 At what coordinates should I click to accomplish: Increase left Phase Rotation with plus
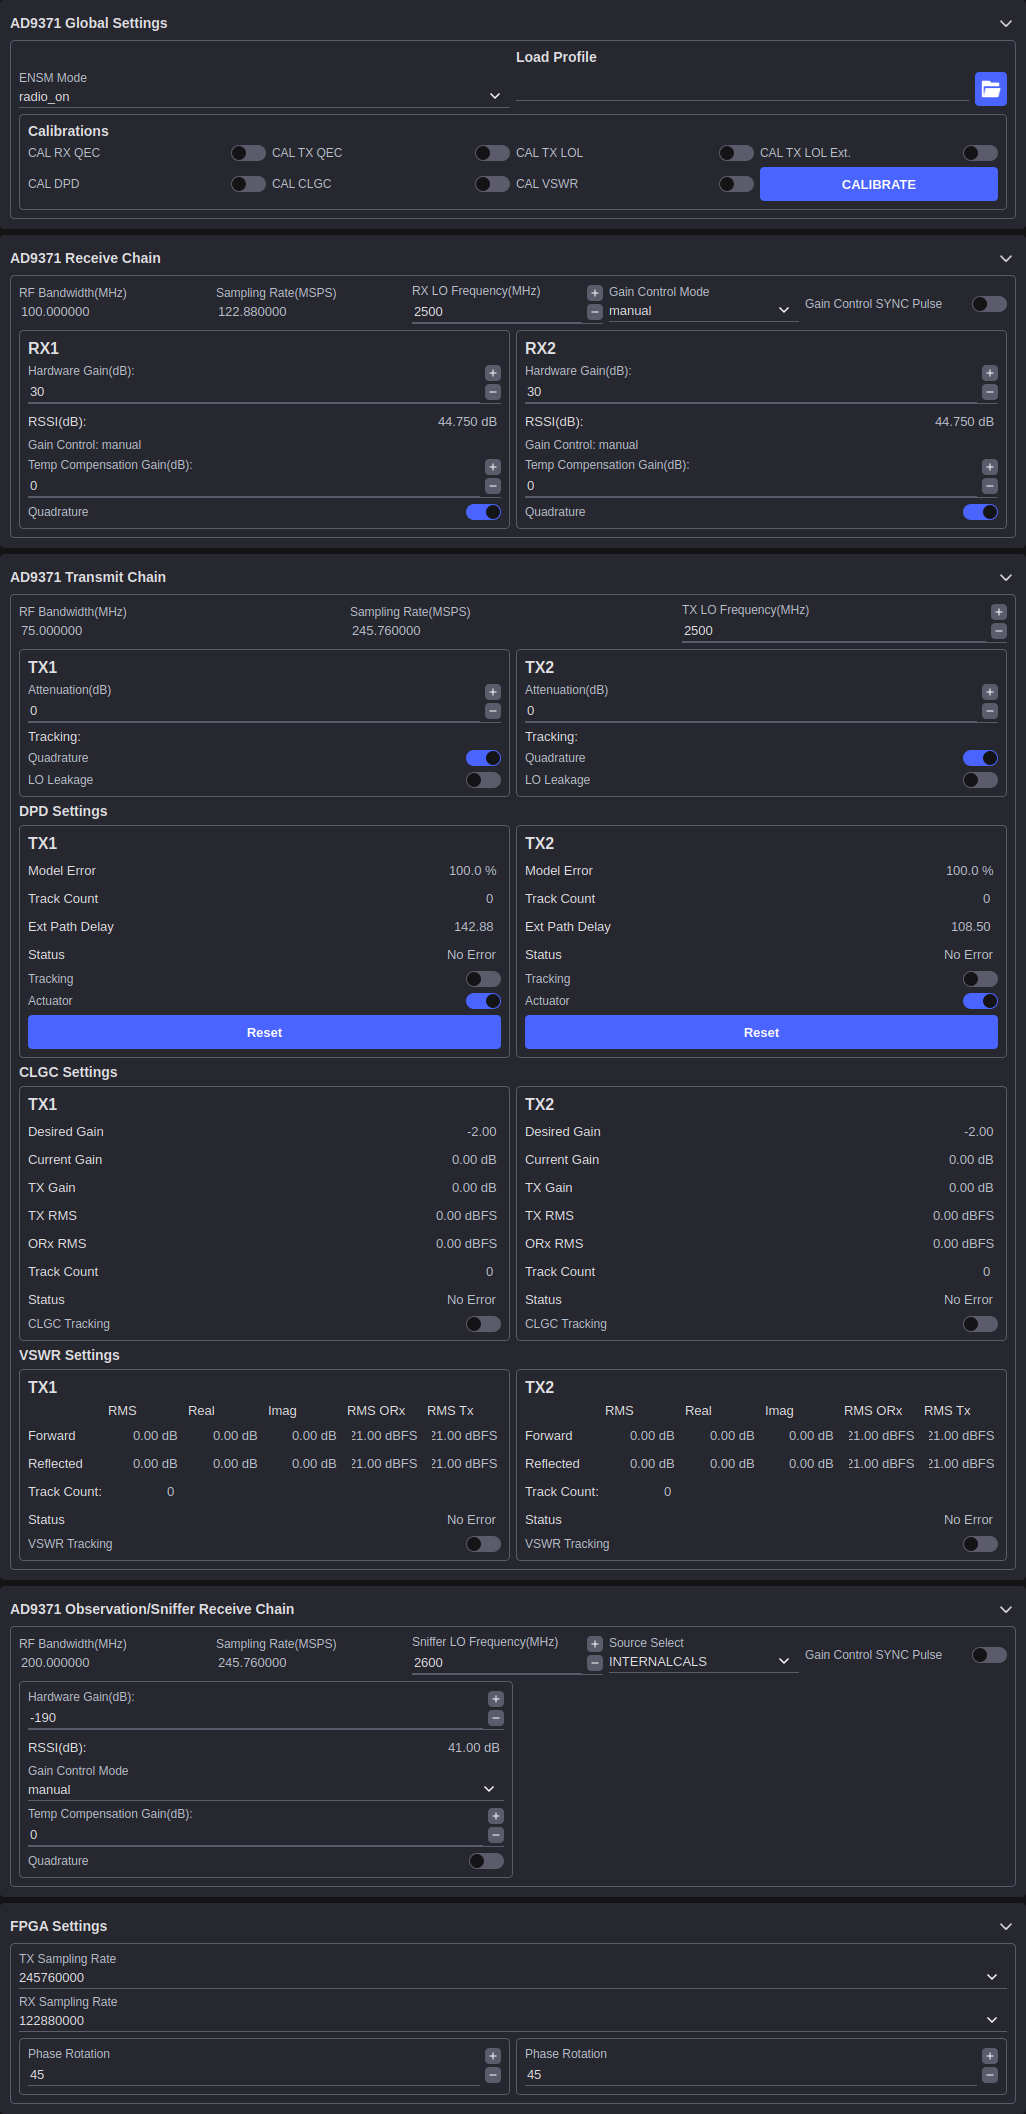point(492,2056)
